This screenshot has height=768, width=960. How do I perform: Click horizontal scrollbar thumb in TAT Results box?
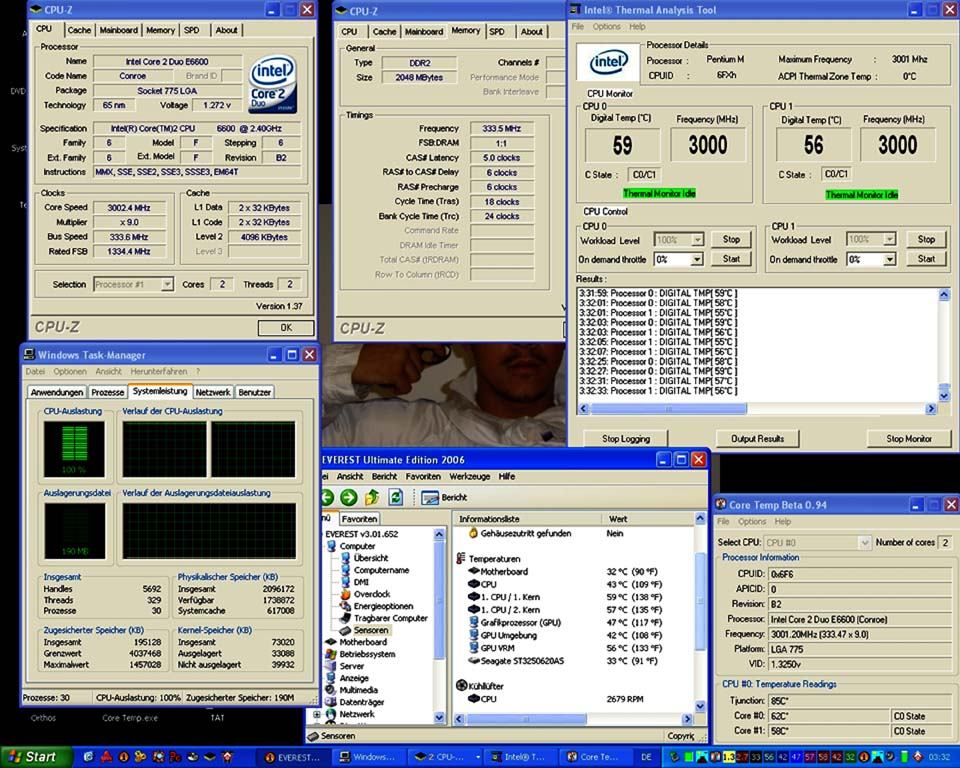(669, 408)
